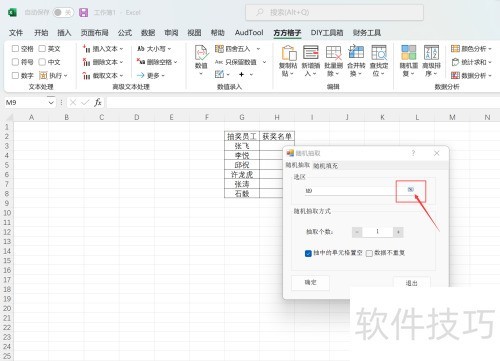Switch to the 插入 ribbon tab
Screen dimensions: 500x361
(x=64, y=33)
